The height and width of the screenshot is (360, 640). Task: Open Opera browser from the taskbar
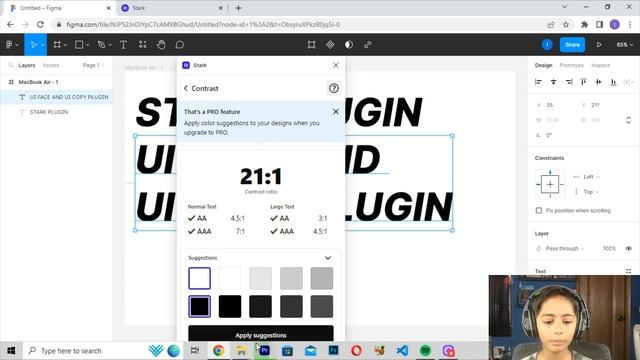pos(356,351)
